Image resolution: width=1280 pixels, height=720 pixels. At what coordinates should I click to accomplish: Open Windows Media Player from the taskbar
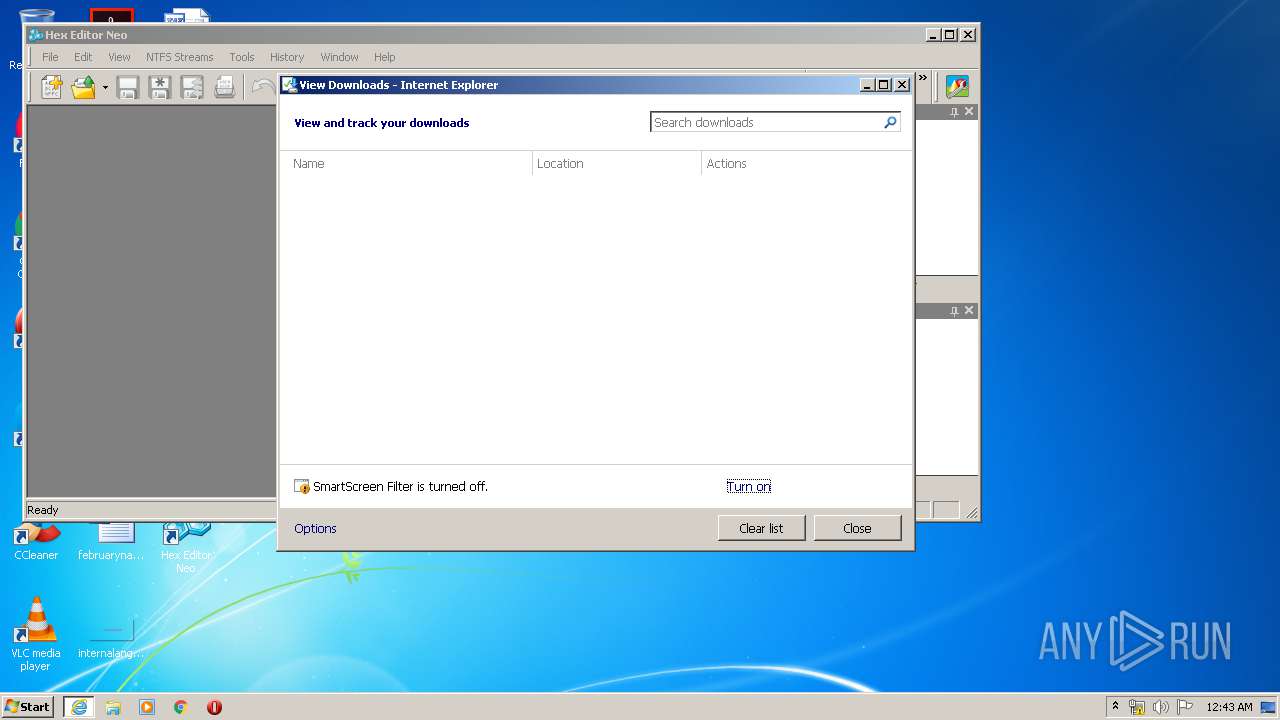coord(147,706)
